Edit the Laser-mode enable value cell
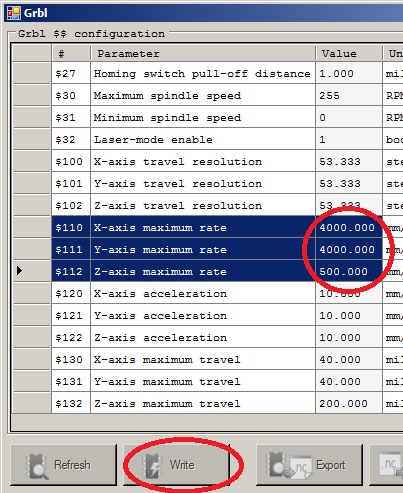The width and height of the screenshot is (403, 493). click(x=349, y=139)
